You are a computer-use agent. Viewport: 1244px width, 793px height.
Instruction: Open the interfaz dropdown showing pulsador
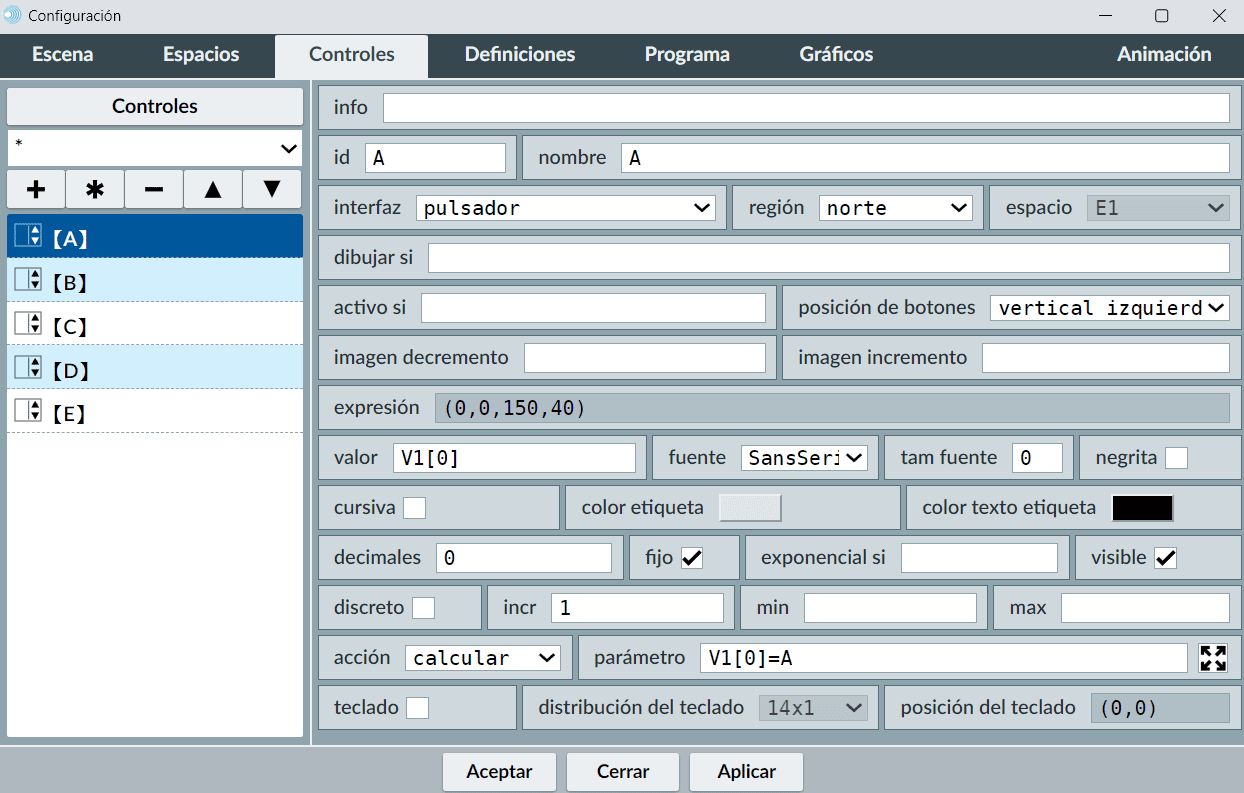pyautogui.click(x=565, y=208)
